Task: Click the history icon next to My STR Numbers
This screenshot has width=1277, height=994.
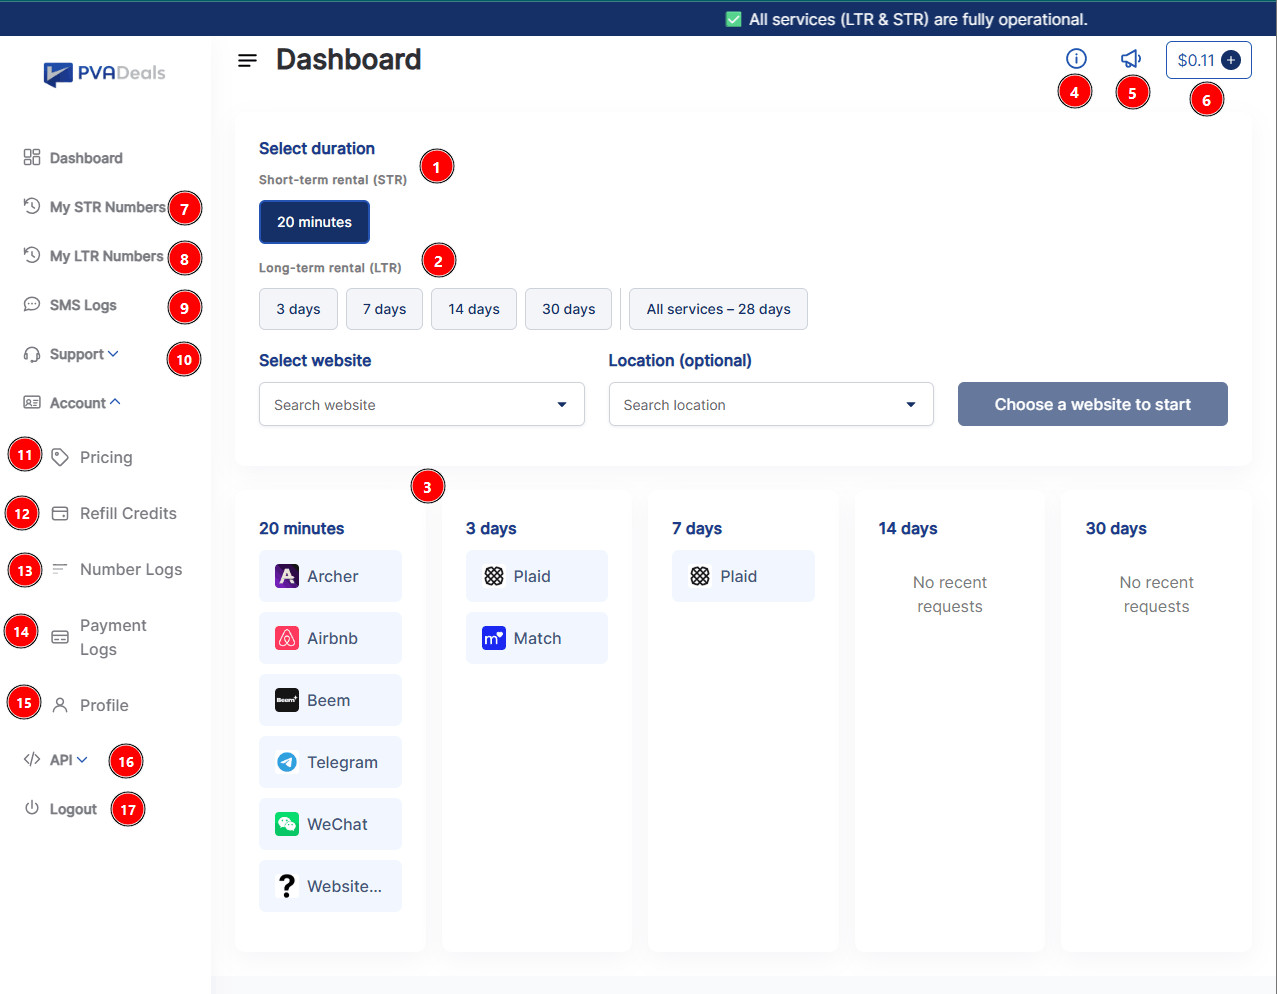Action: click(32, 206)
